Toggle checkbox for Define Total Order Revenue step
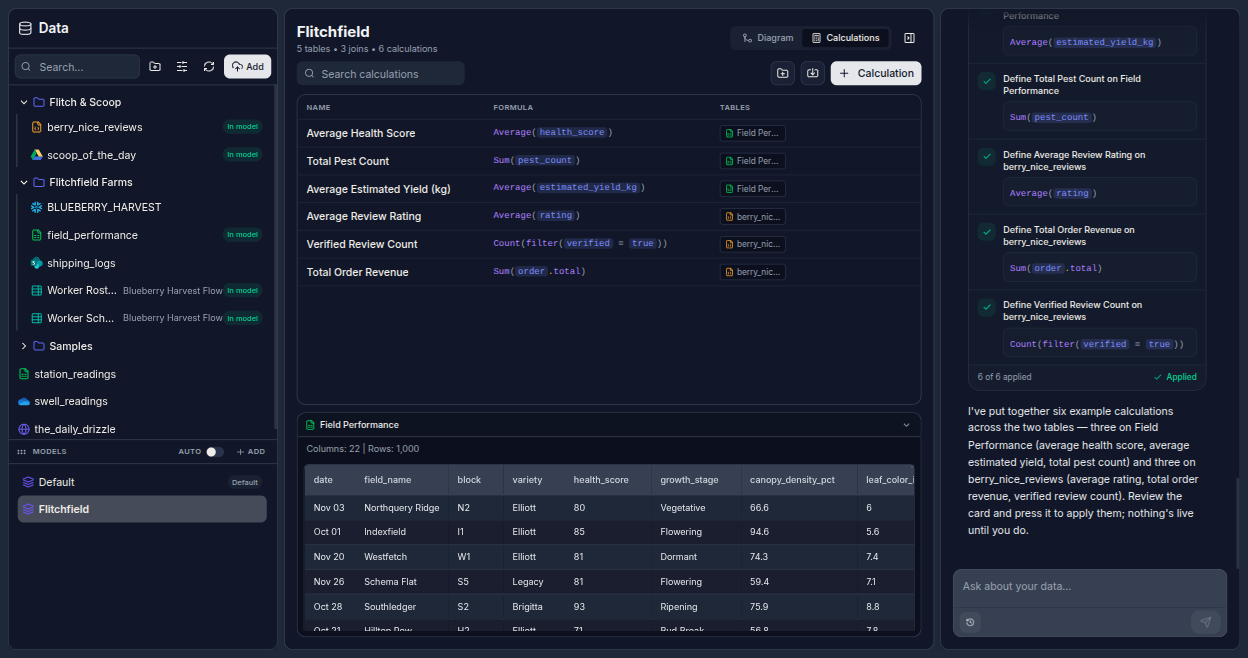 986,231
